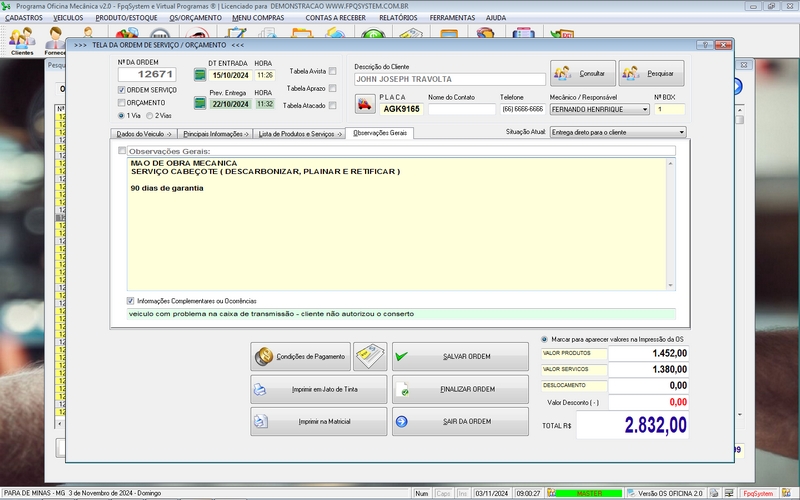Image resolution: width=800 pixels, height=500 pixels.
Task: Open the RELATÓRIOS menu
Action: pyautogui.click(x=398, y=18)
